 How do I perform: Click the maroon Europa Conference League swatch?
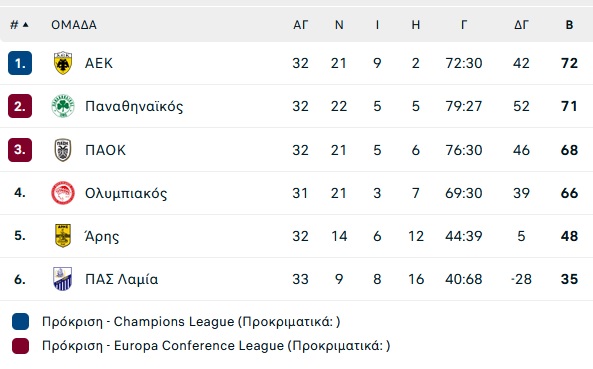[x=20, y=346]
